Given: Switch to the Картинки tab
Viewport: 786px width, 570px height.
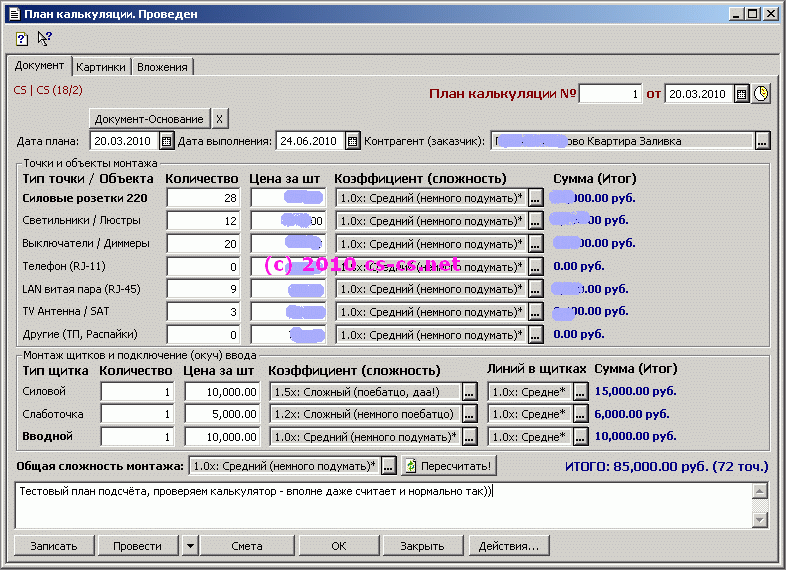Looking at the screenshot, I should [101, 67].
